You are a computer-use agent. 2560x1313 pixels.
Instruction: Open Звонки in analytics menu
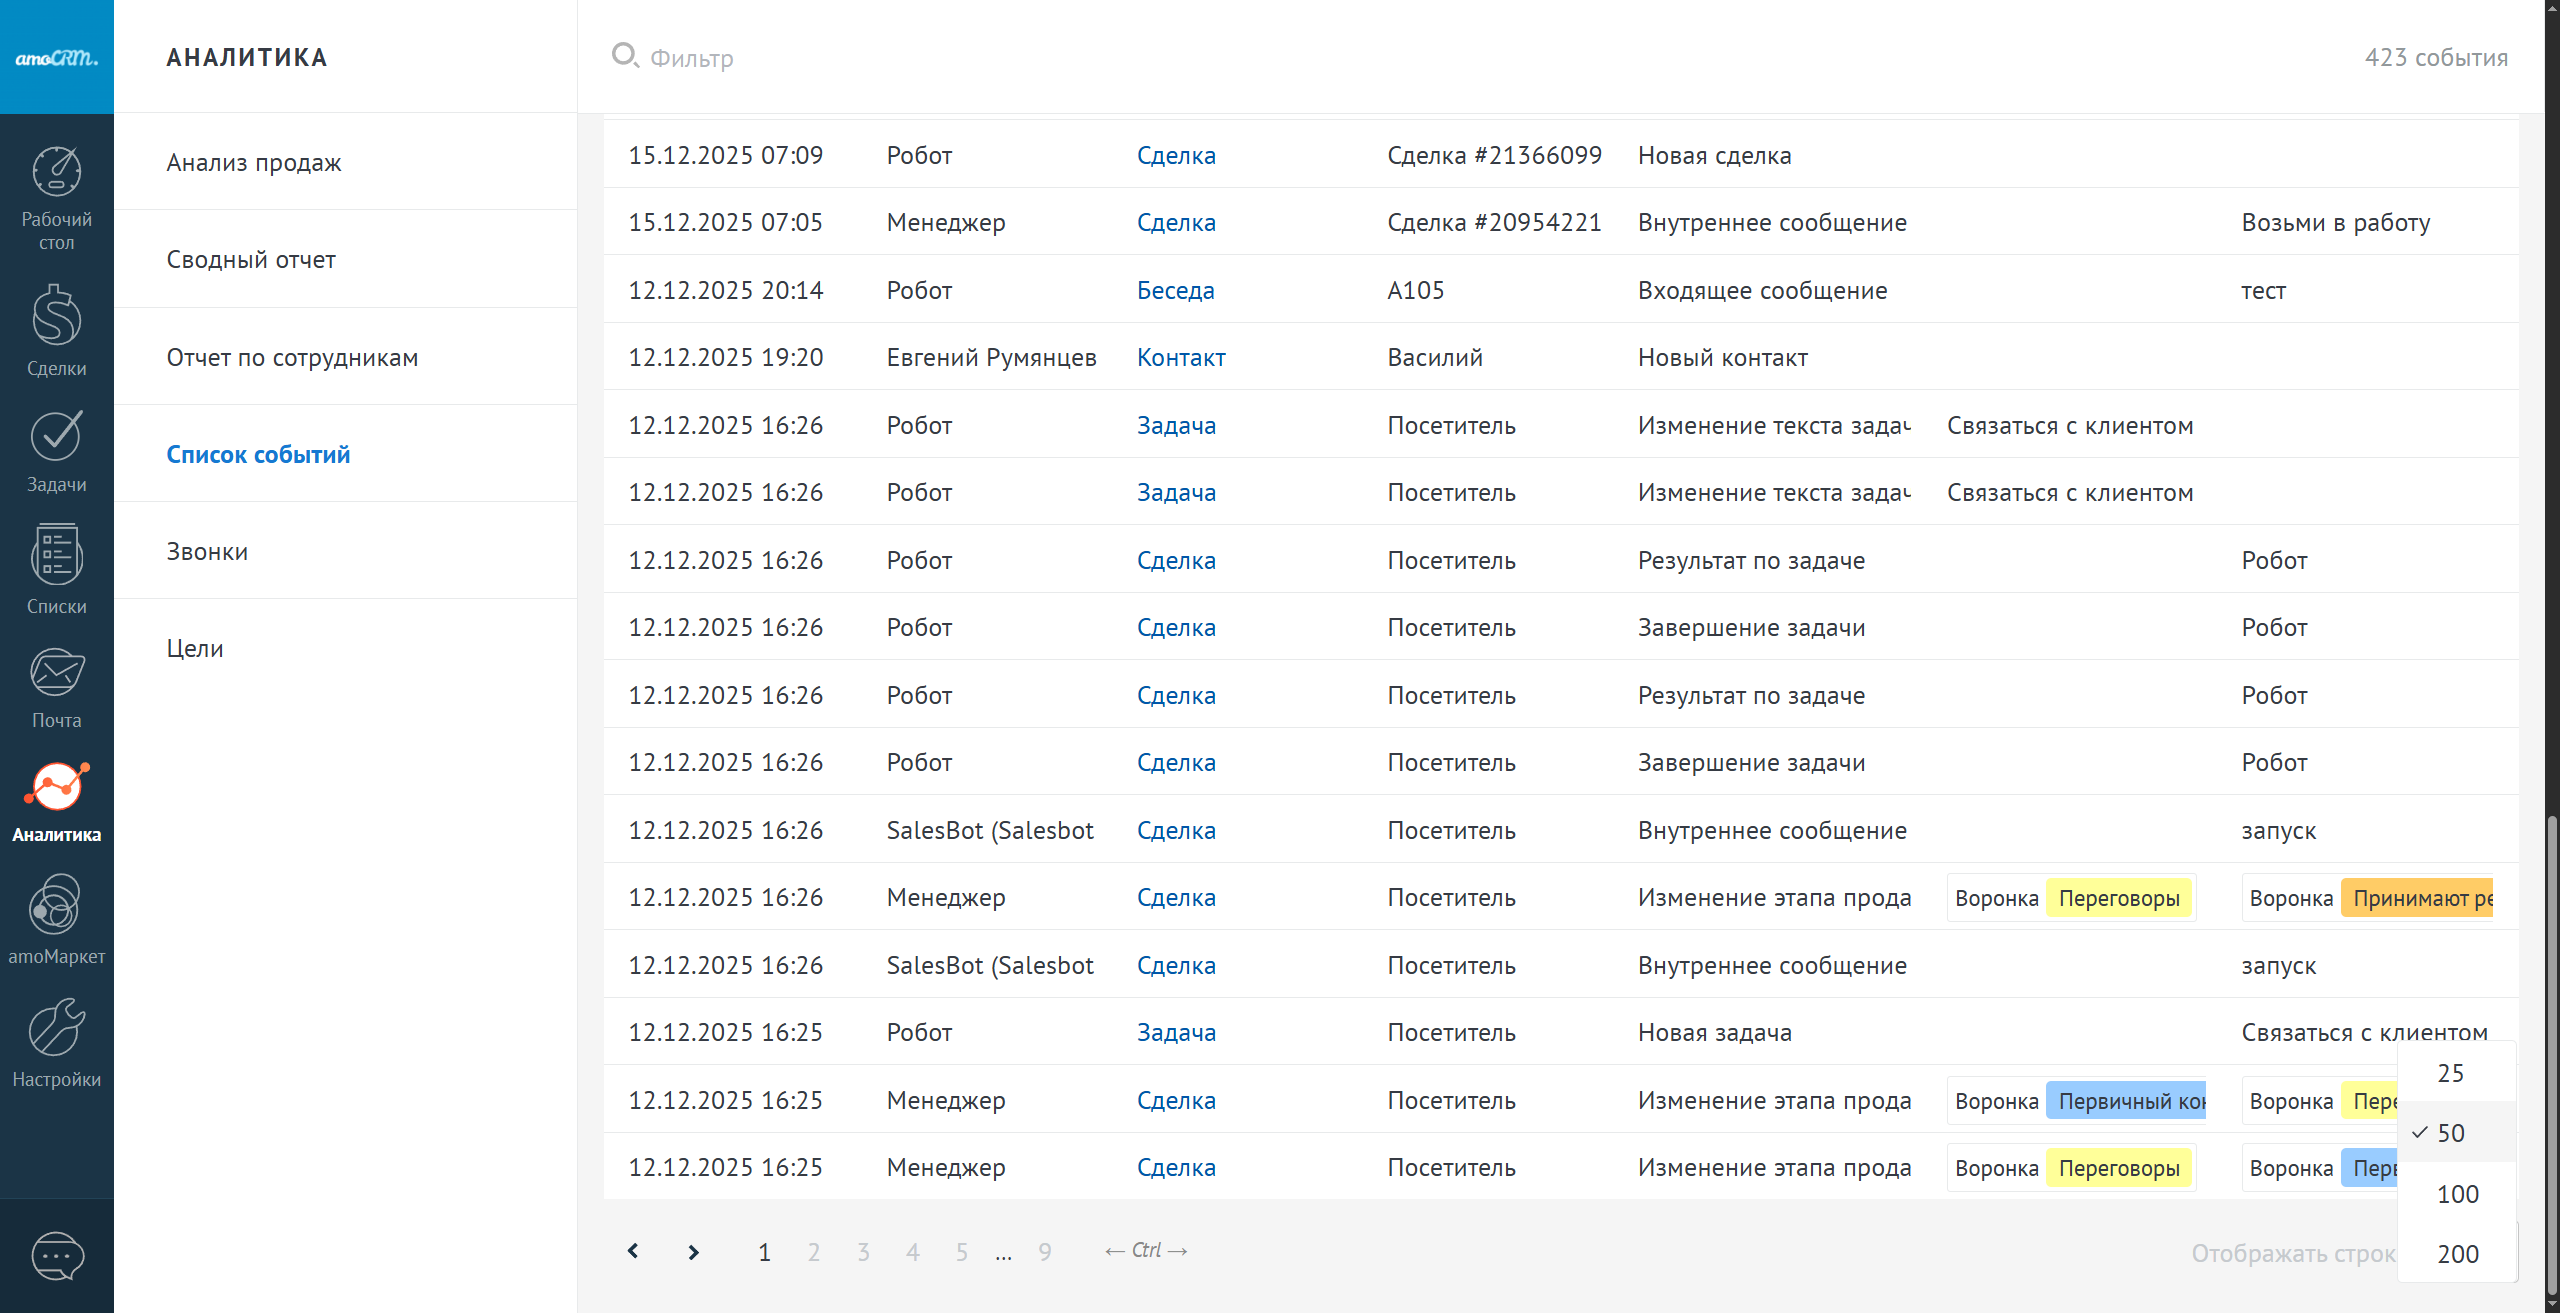(x=207, y=551)
